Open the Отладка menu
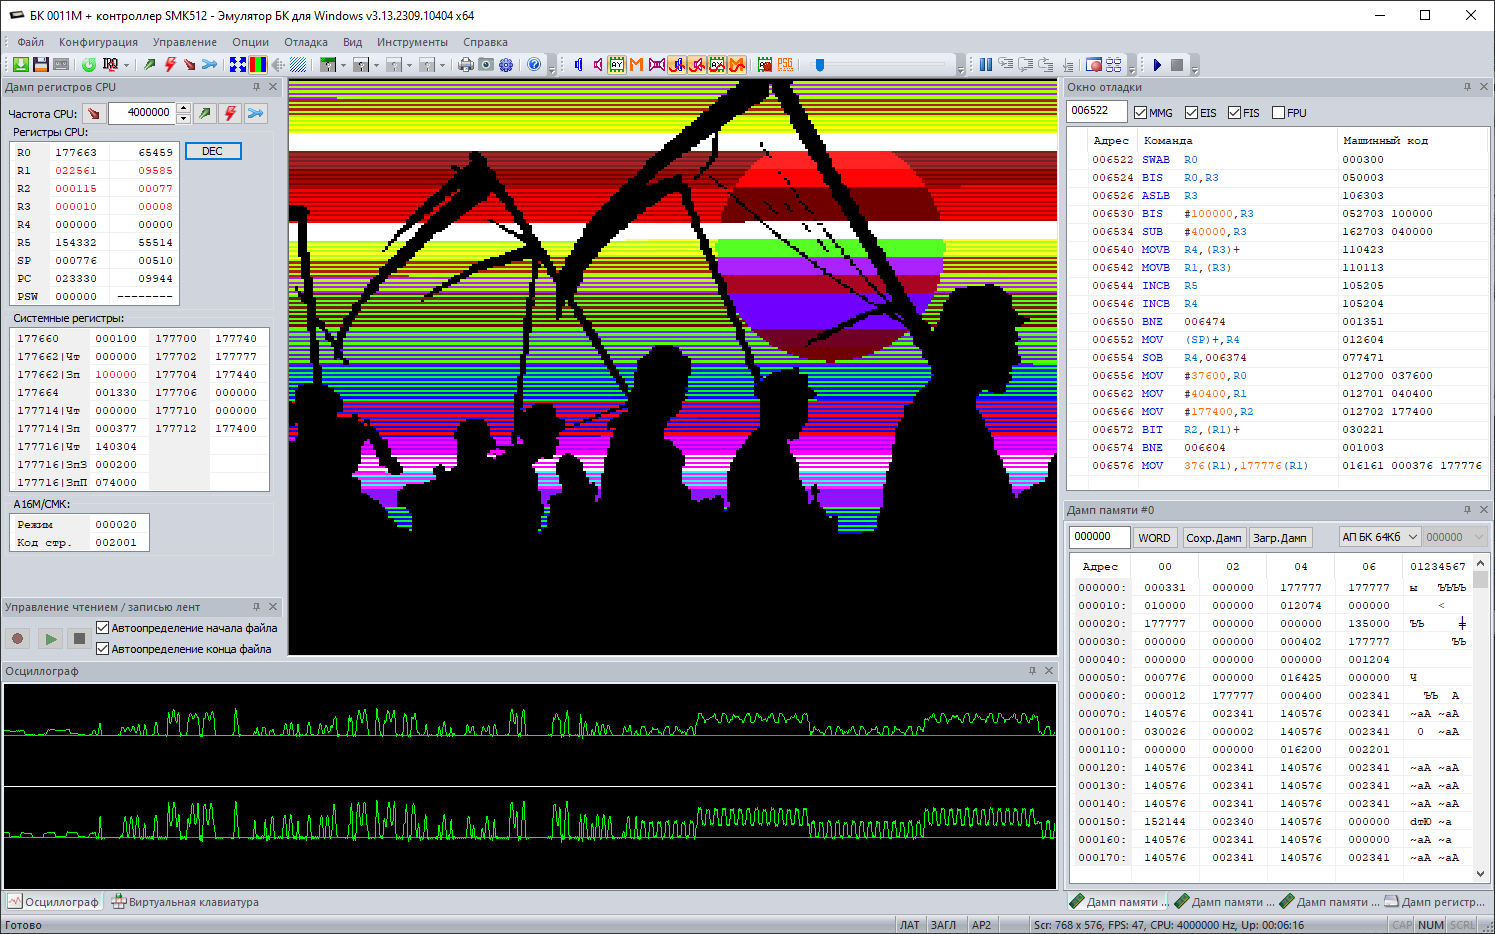The height and width of the screenshot is (934, 1495). click(305, 42)
